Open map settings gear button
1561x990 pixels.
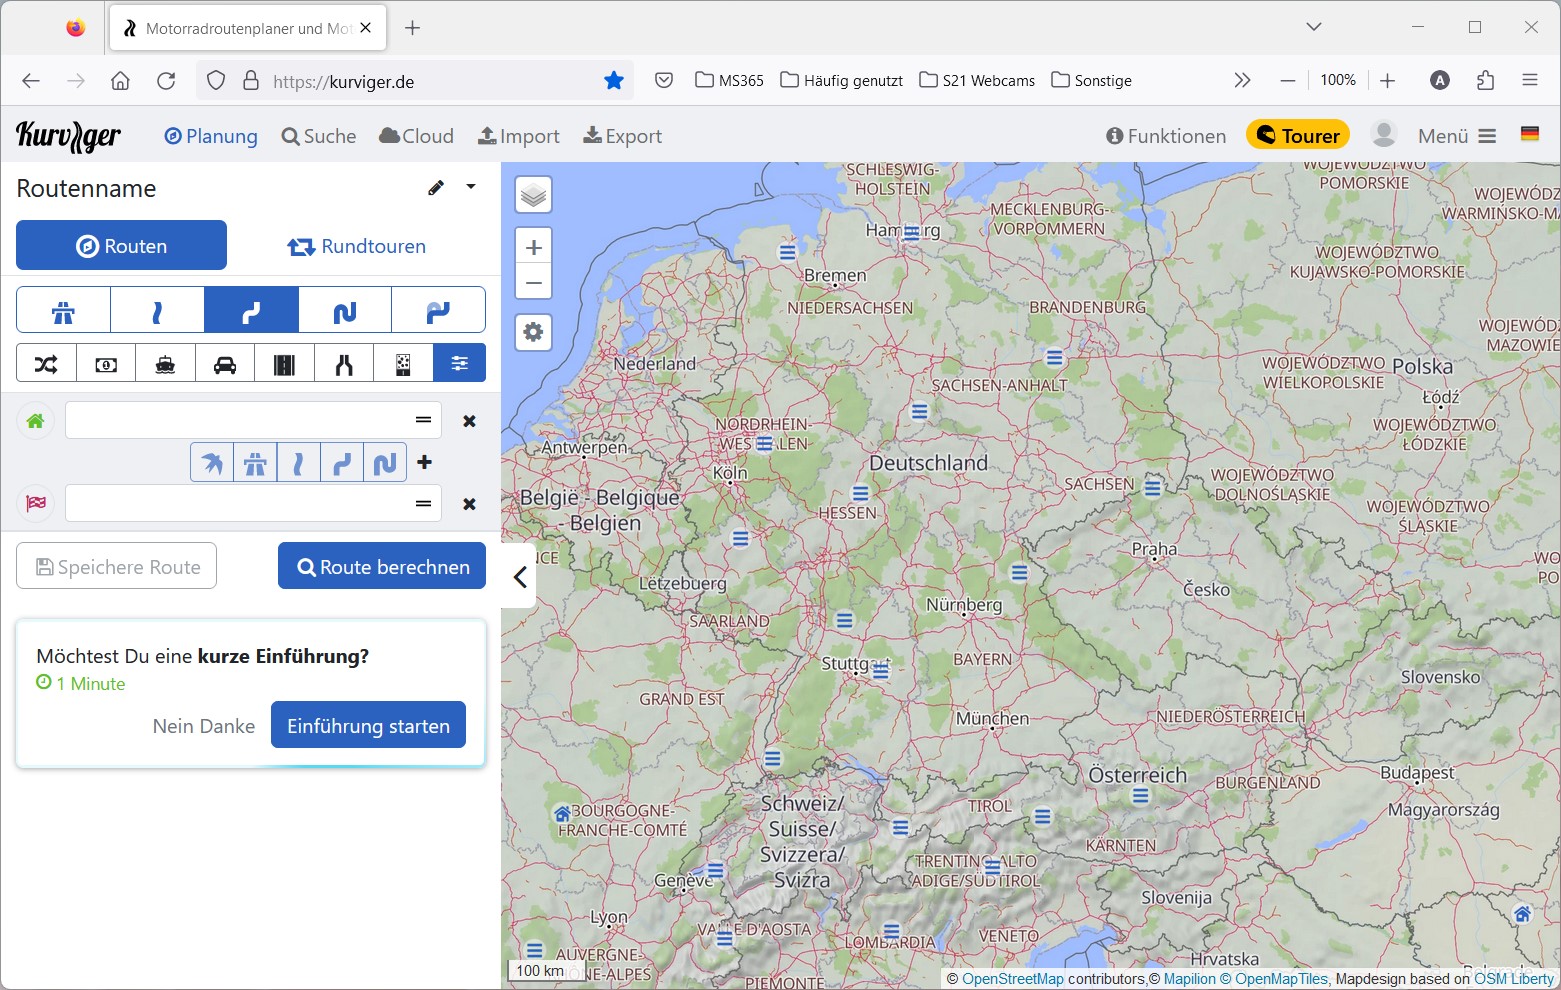(534, 332)
